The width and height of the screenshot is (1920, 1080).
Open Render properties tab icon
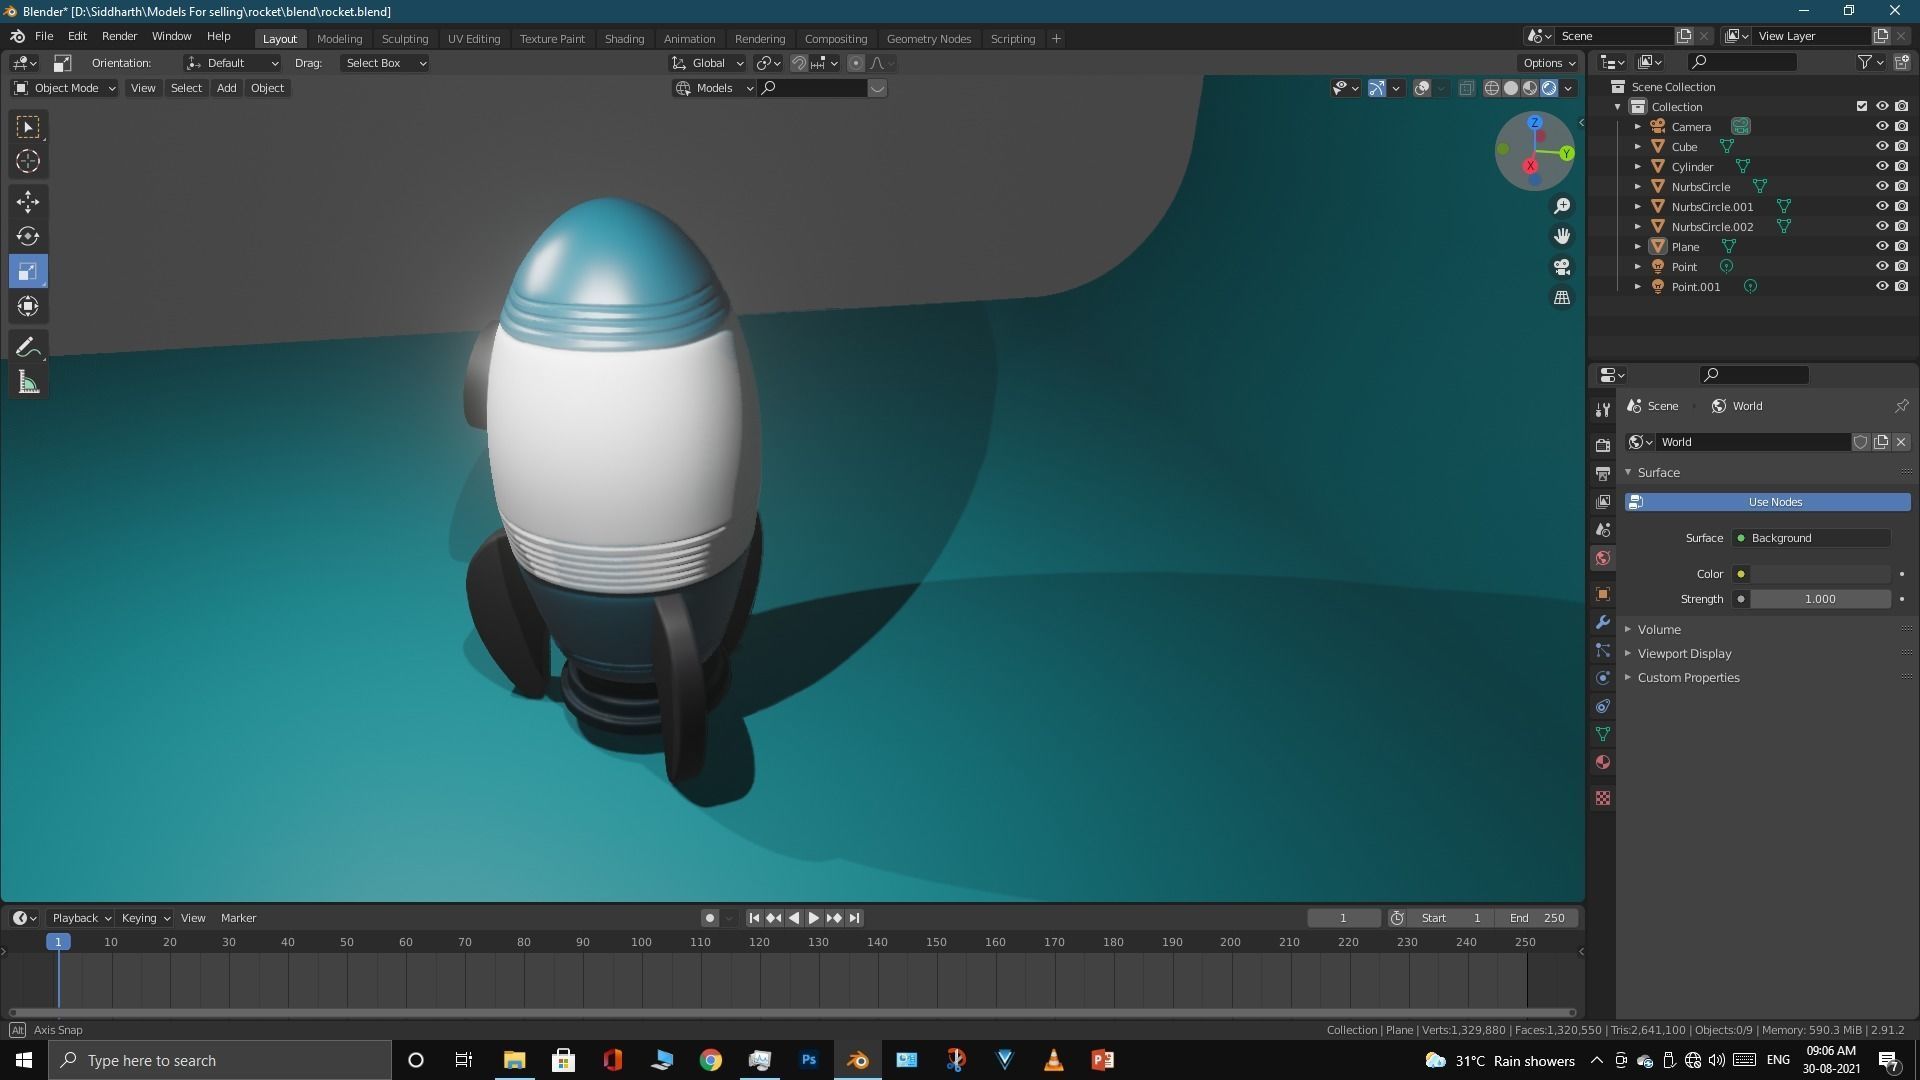1603,445
